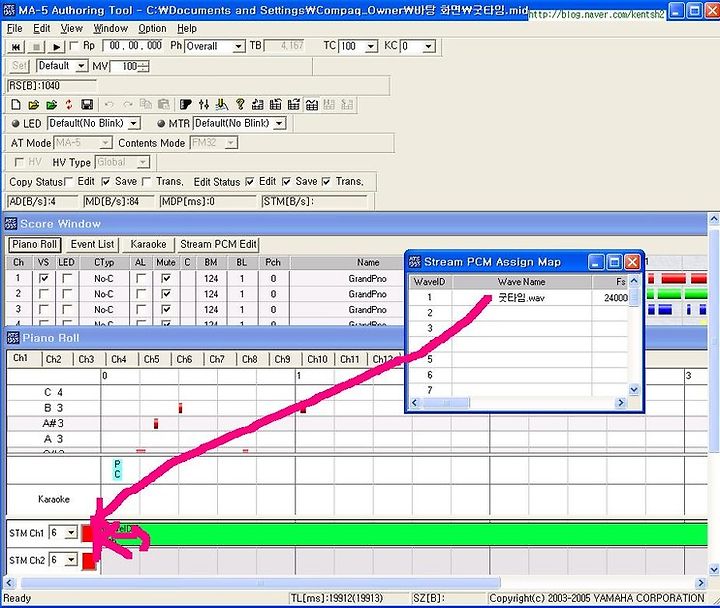Click the third of the four window-view icons
The height and width of the screenshot is (608, 720).
point(293,105)
